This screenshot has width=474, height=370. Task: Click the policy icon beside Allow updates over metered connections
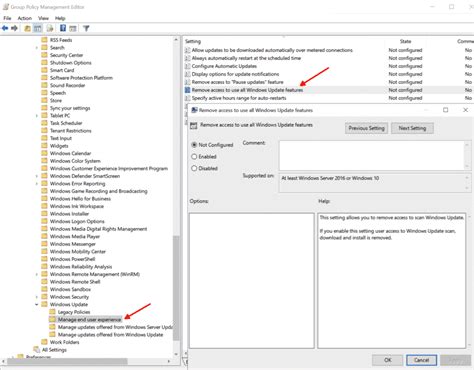tap(188, 50)
